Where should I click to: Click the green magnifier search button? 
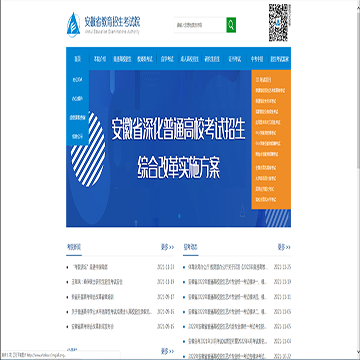[231, 25]
